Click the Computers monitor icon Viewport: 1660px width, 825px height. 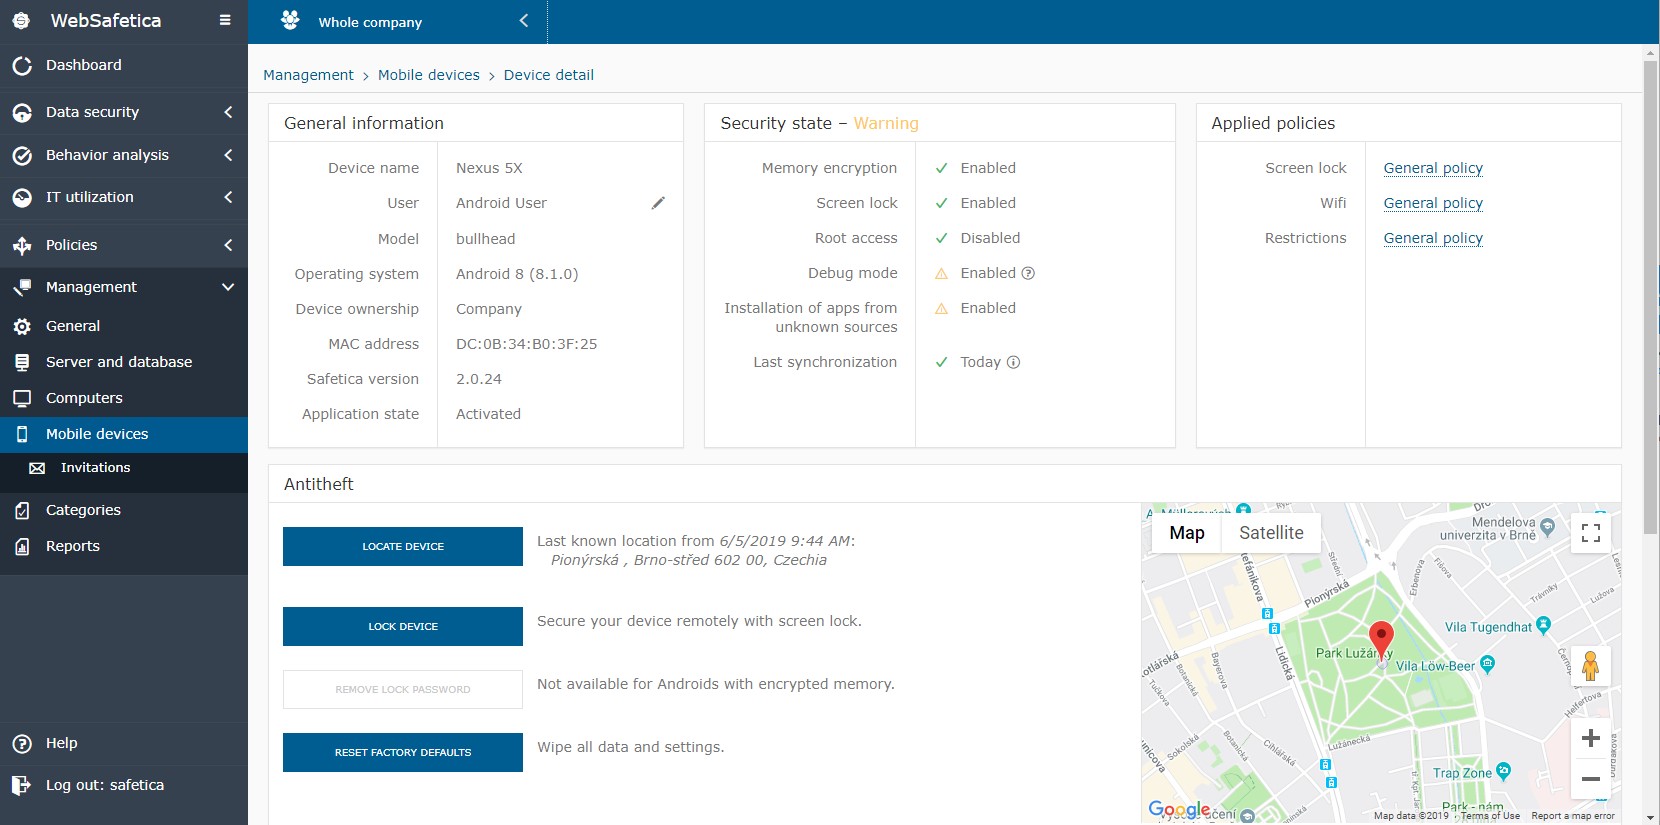(22, 398)
